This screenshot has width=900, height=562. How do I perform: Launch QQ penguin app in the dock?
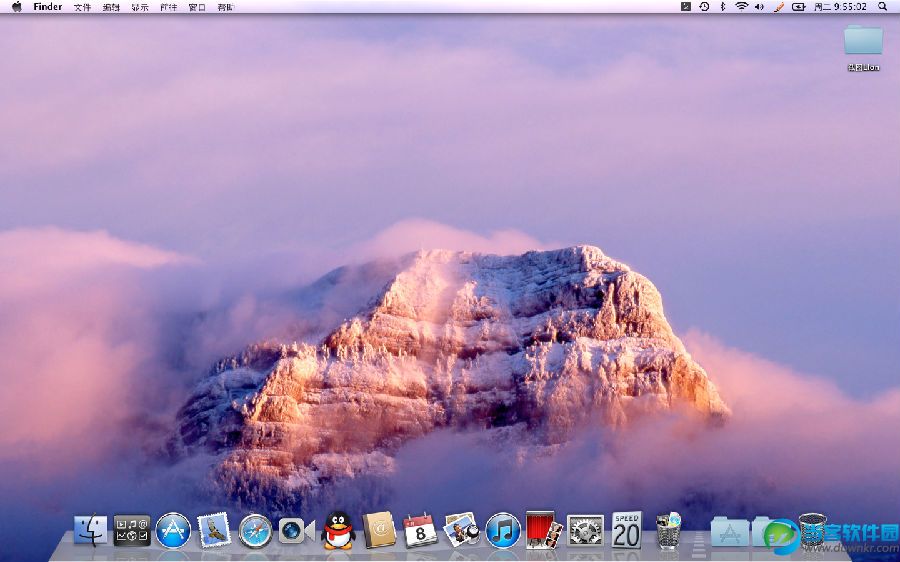tap(339, 530)
